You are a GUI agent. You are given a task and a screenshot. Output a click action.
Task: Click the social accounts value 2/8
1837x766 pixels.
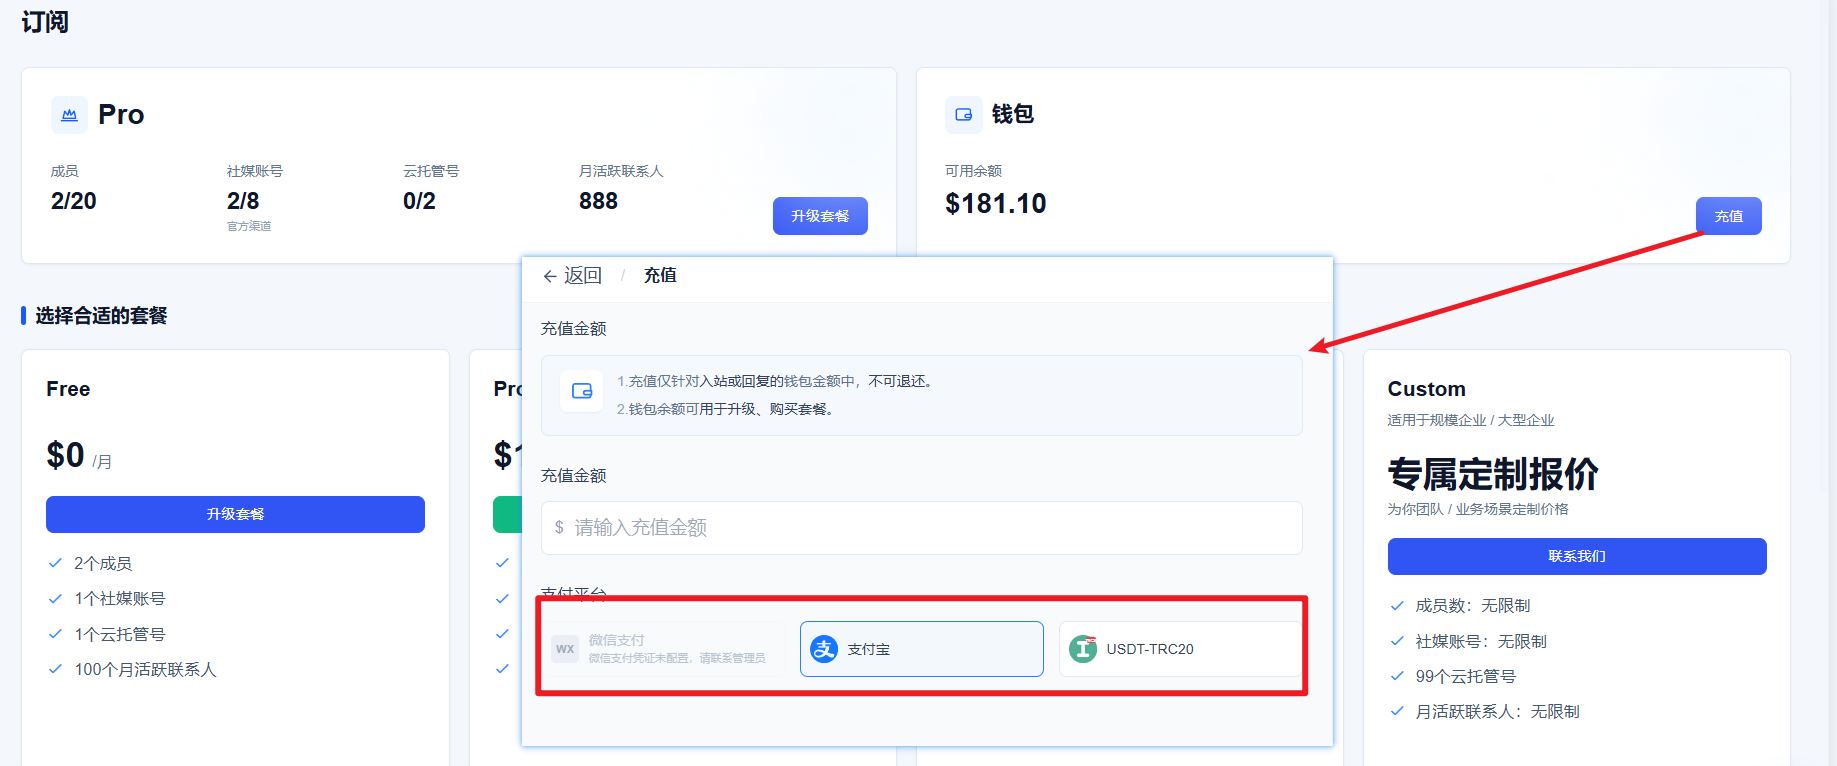pos(243,201)
